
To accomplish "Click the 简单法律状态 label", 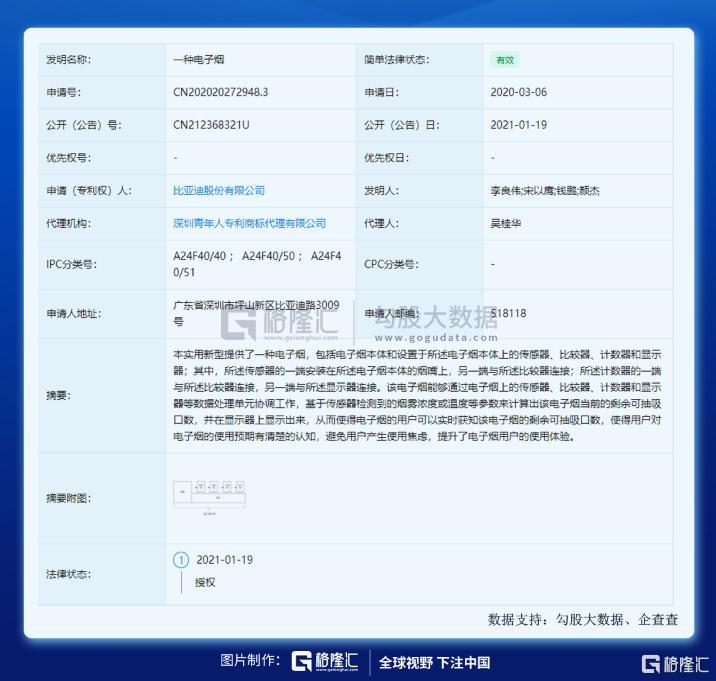I will 396,59.
